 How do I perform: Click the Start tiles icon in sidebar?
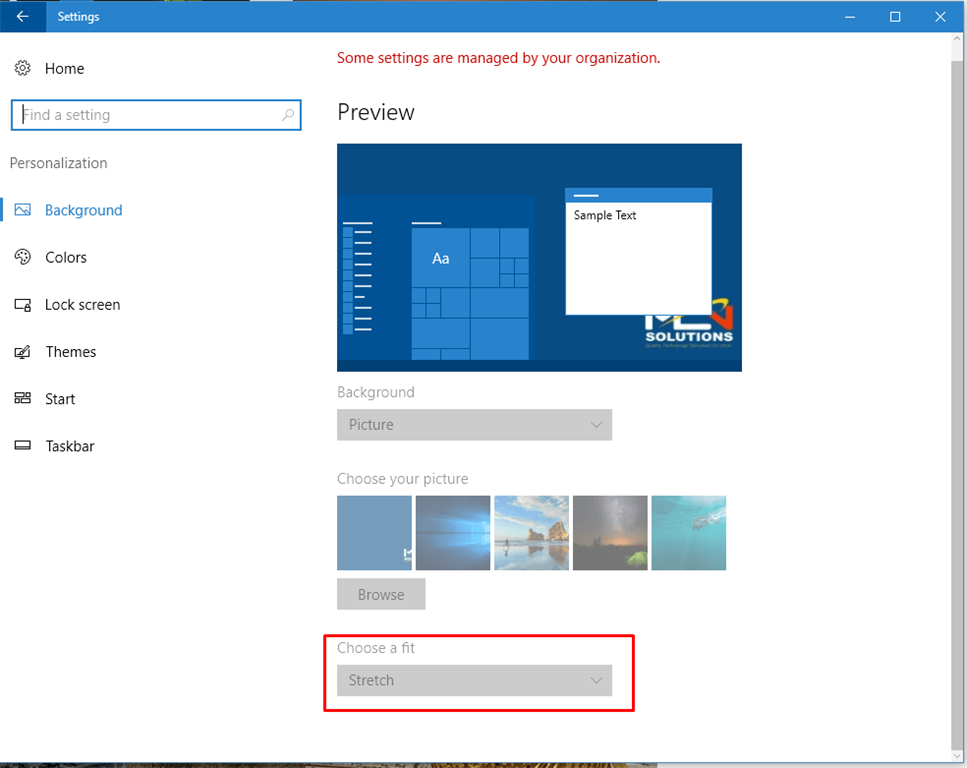pos(23,398)
